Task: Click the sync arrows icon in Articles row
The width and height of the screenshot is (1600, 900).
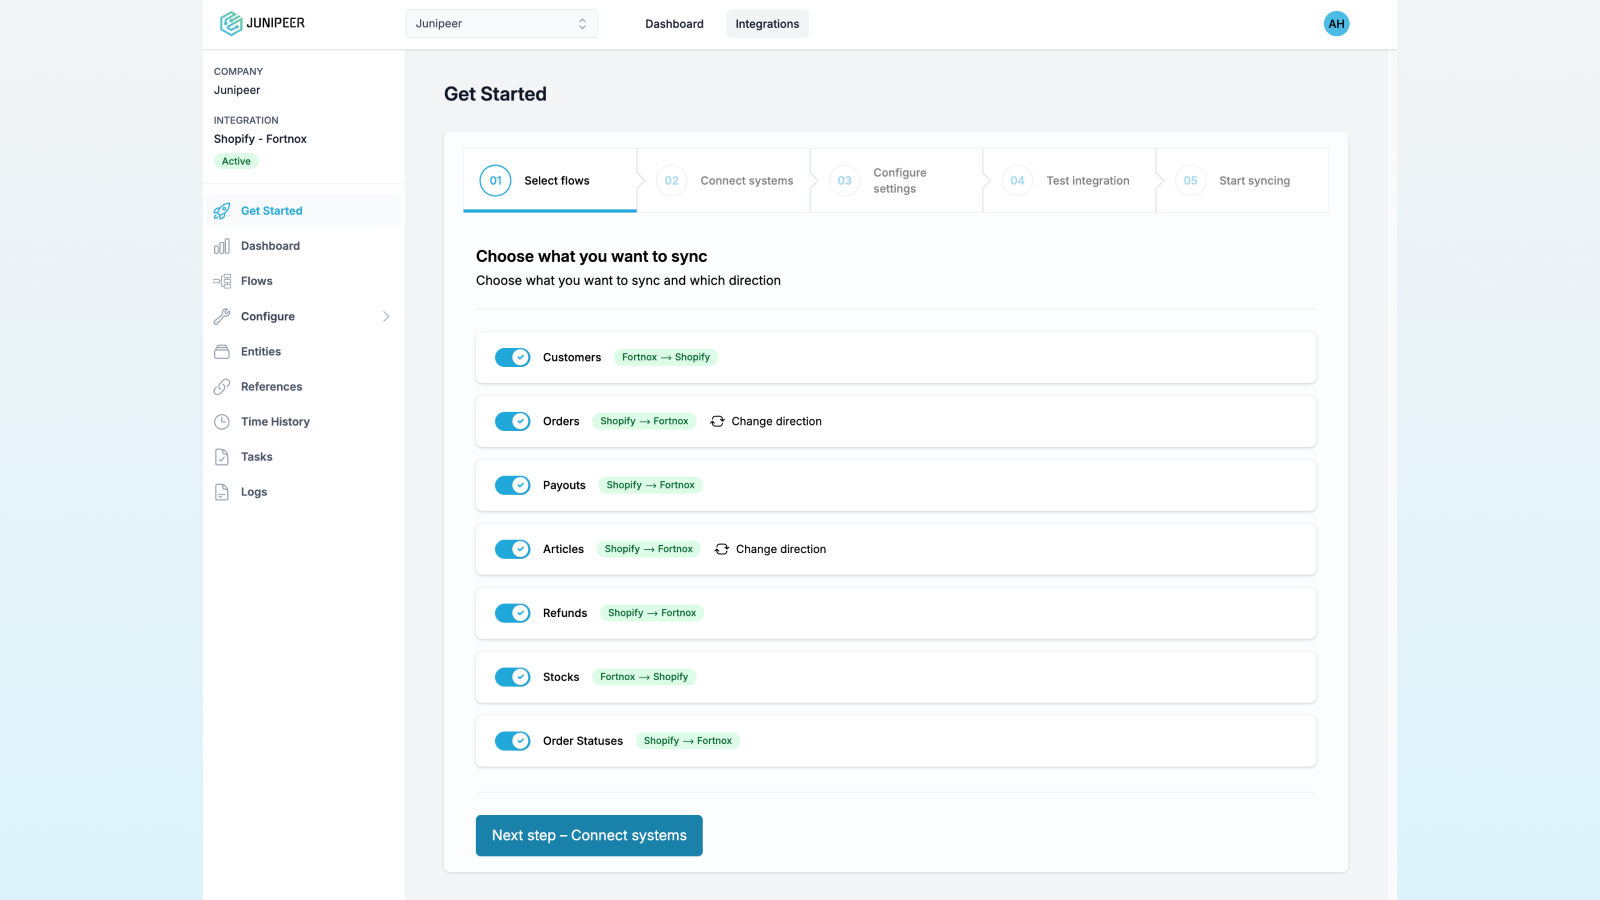Action: pyautogui.click(x=722, y=549)
